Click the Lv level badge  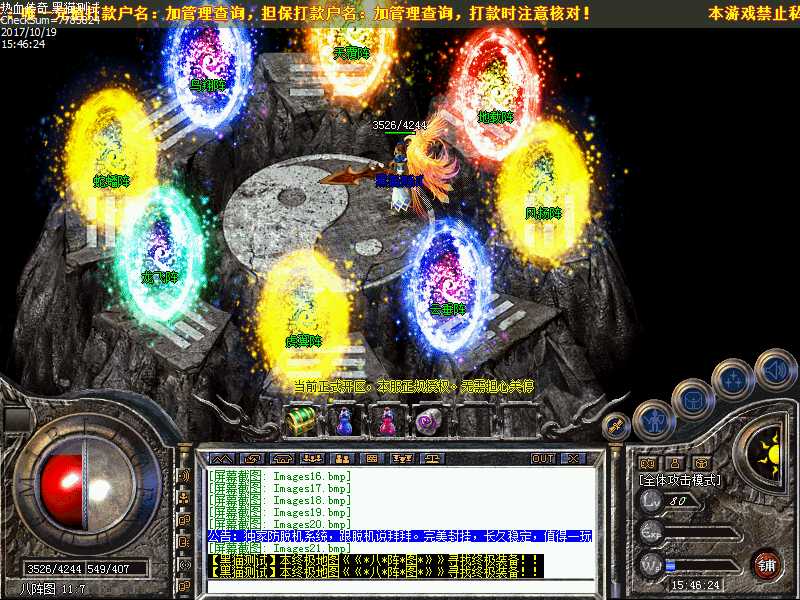click(x=652, y=501)
